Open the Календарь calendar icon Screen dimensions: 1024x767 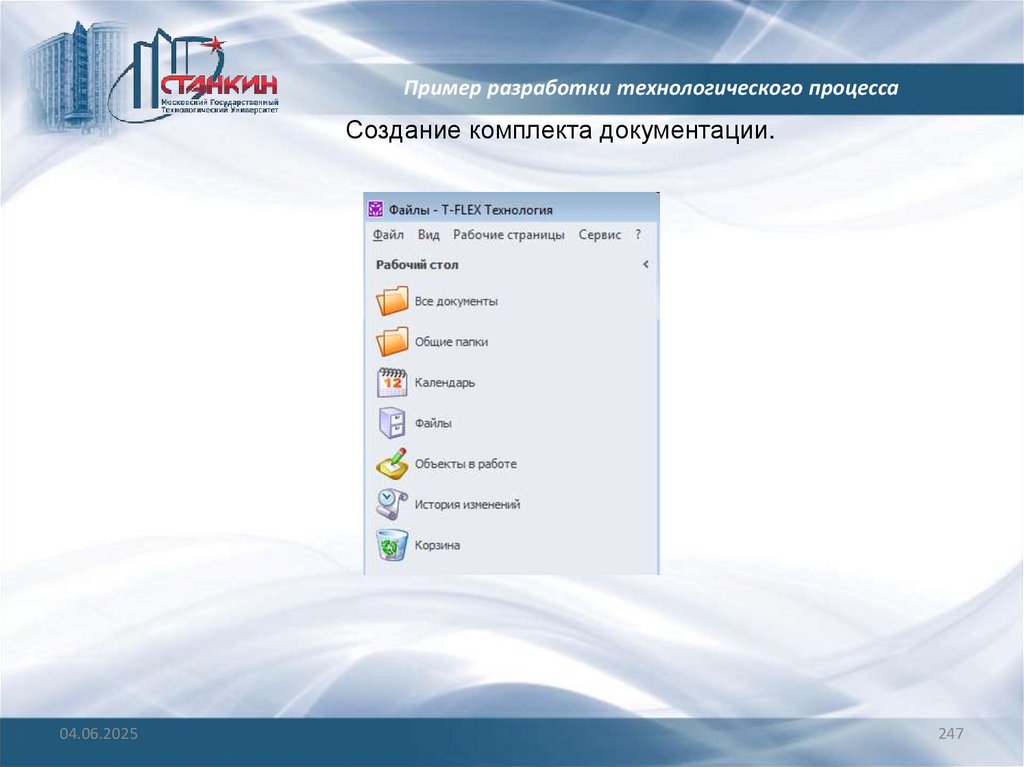tap(392, 382)
